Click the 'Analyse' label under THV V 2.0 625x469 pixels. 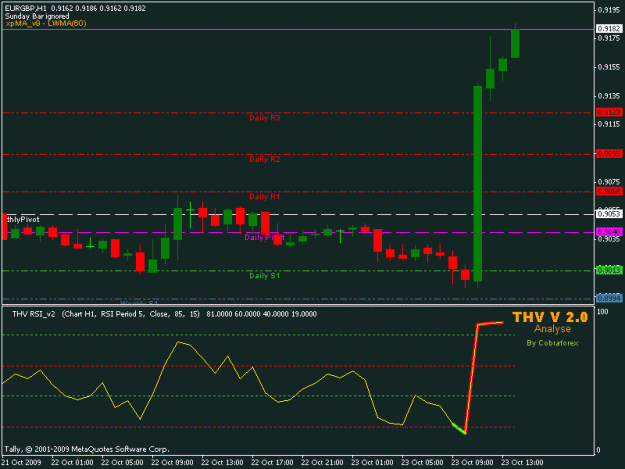(x=552, y=329)
